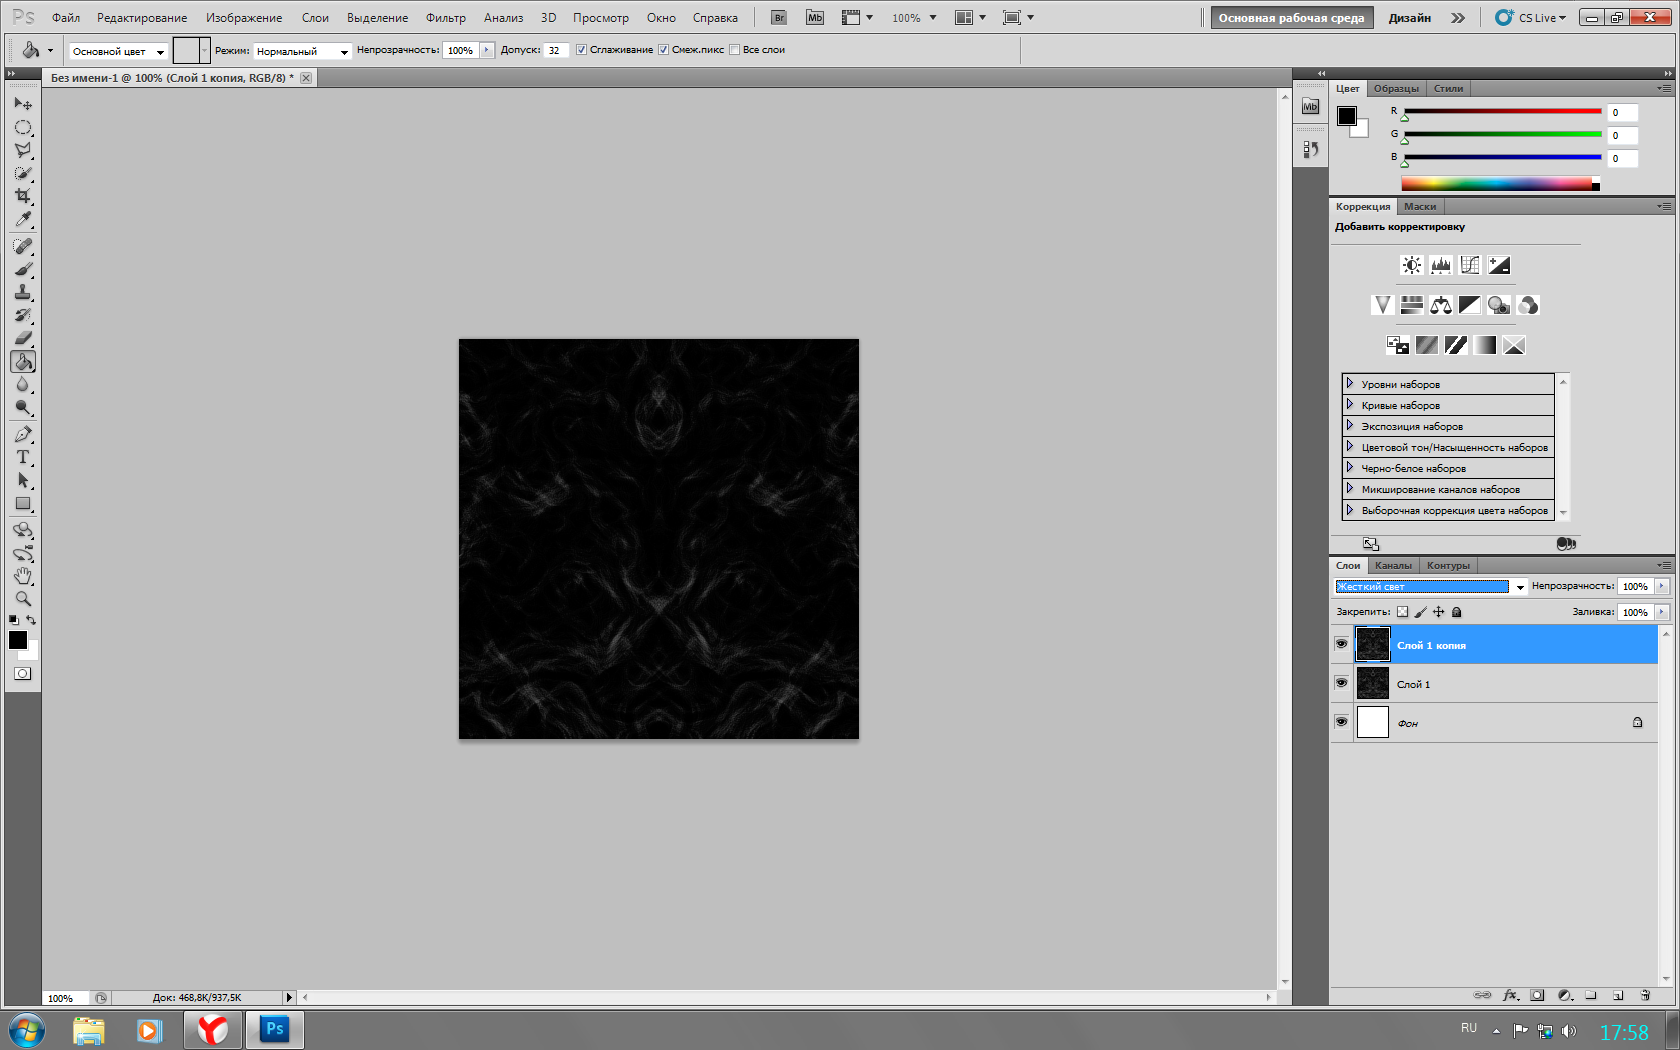Hide the Фон layer
The width and height of the screenshot is (1680, 1050).
[x=1341, y=722]
